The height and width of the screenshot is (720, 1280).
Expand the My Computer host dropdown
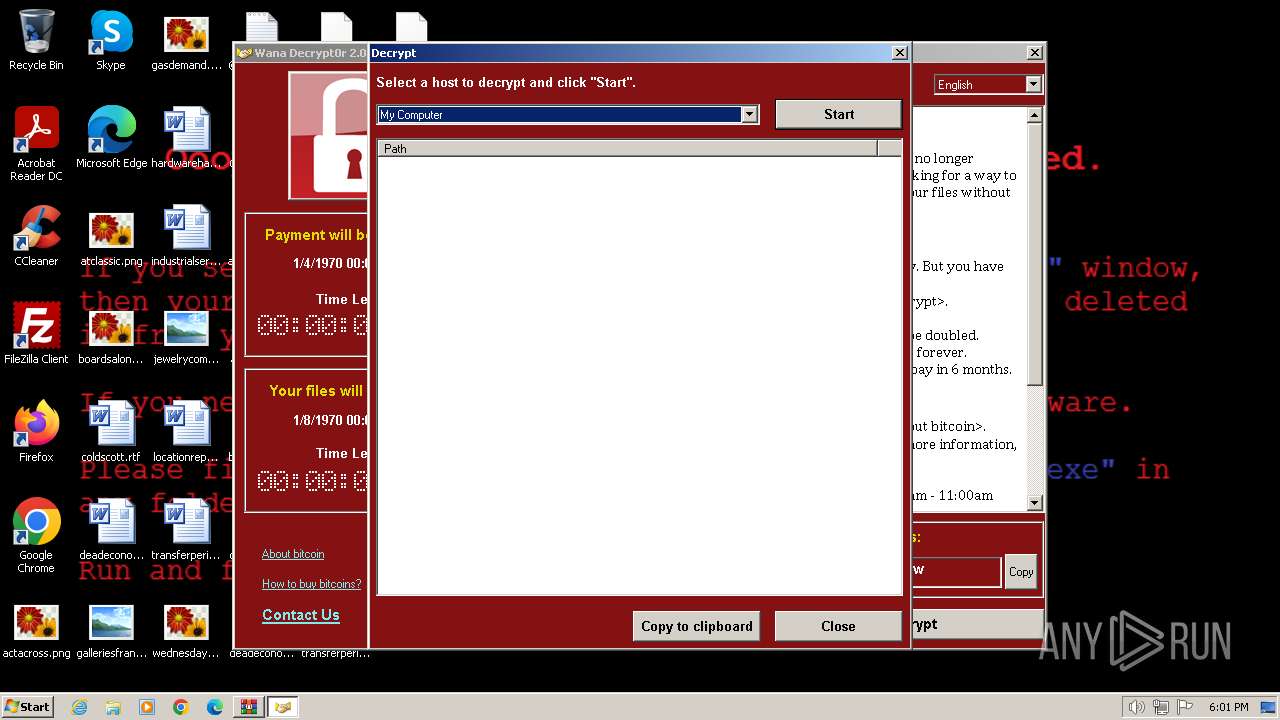pyautogui.click(x=749, y=115)
